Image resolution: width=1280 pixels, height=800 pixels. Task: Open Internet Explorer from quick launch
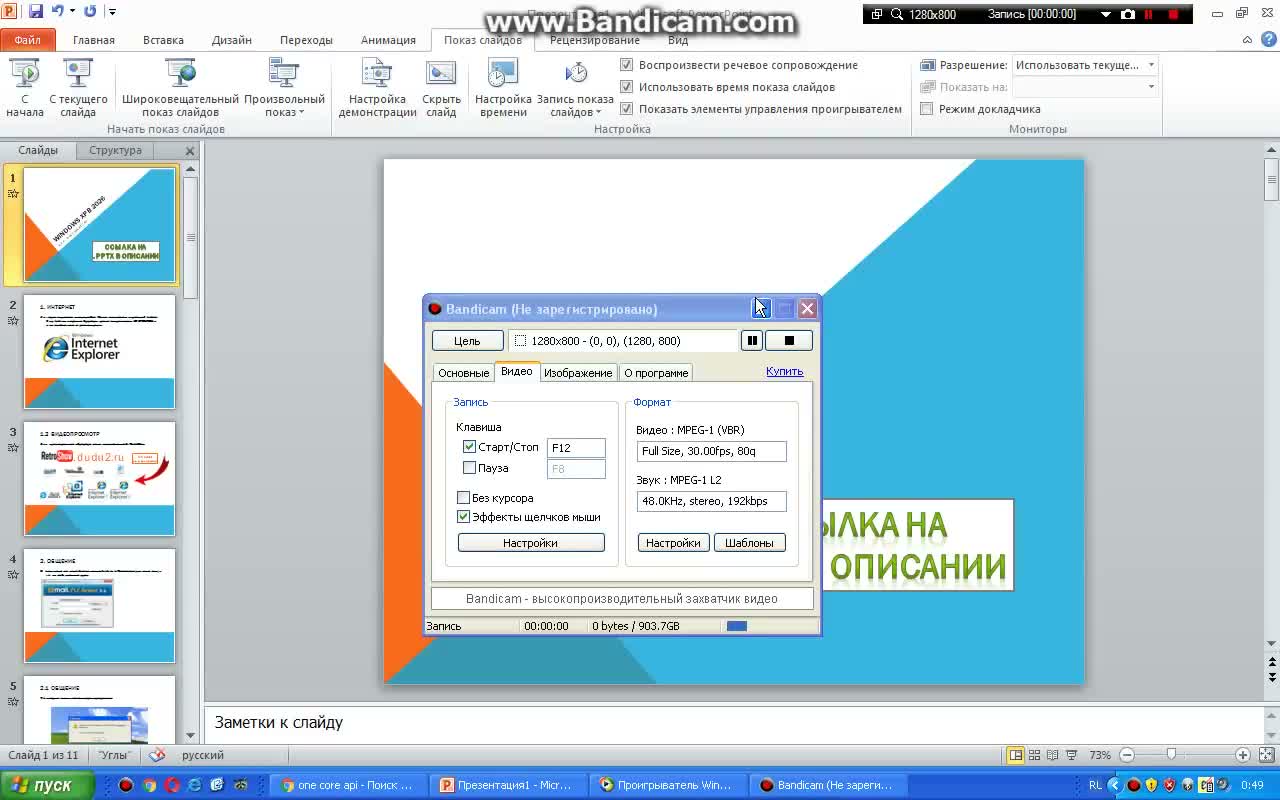[x=195, y=785]
